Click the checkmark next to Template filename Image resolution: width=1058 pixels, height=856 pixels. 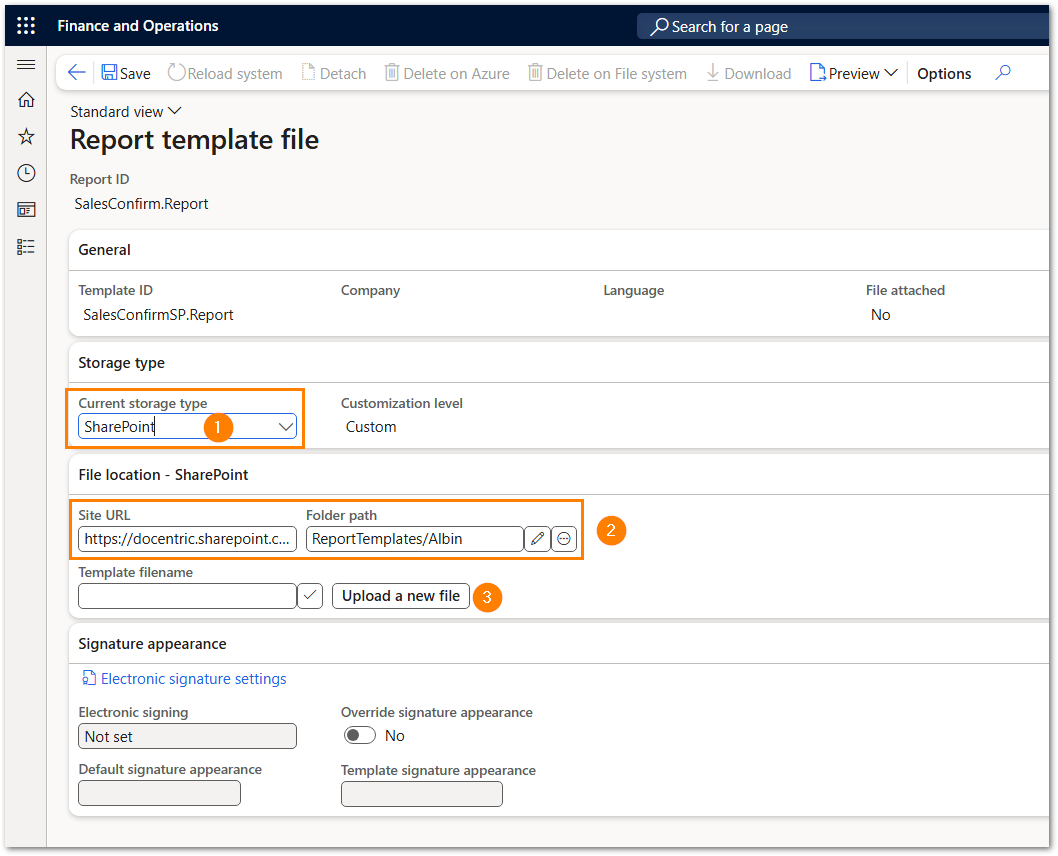click(310, 596)
